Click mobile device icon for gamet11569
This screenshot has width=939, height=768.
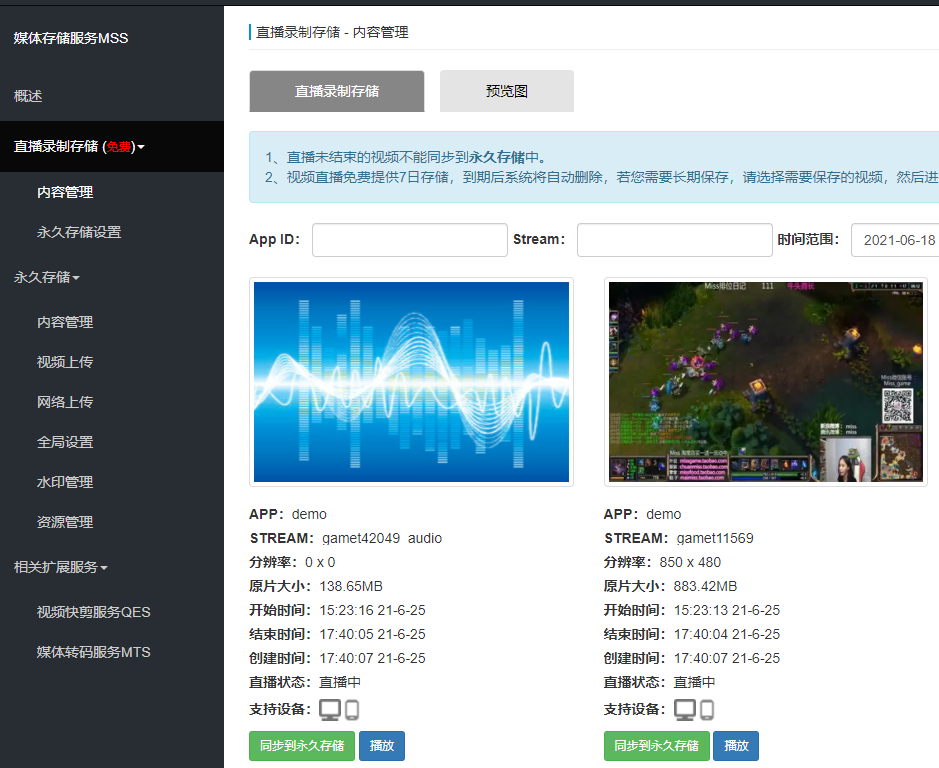tap(707, 710)
